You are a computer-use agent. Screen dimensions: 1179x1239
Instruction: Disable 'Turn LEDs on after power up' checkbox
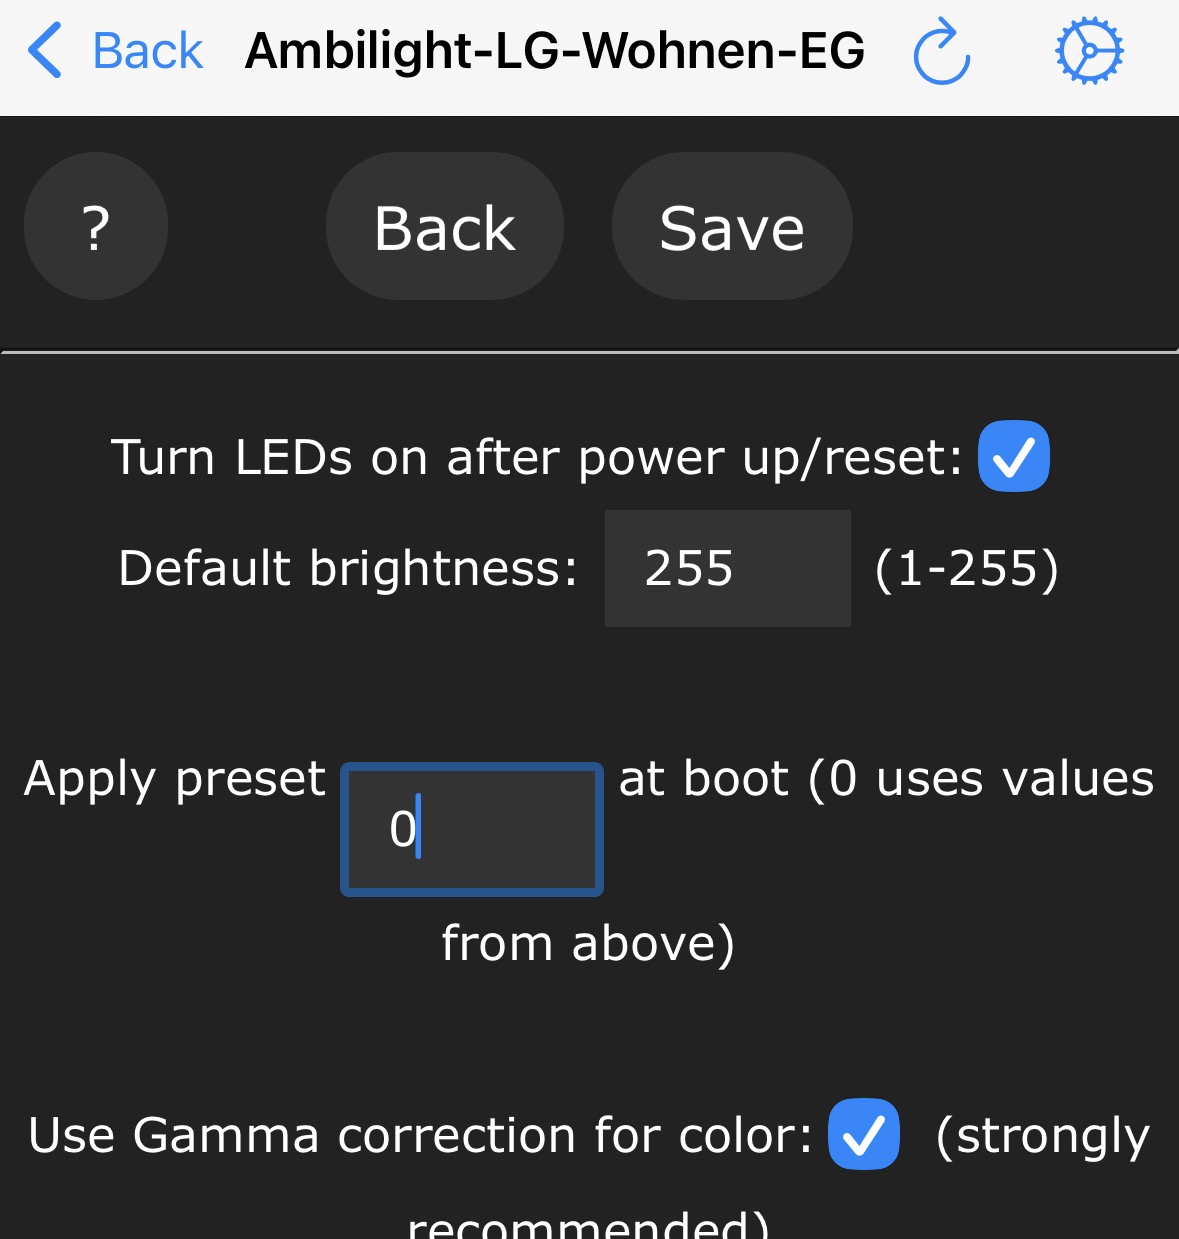click(x=1013, y=457)
